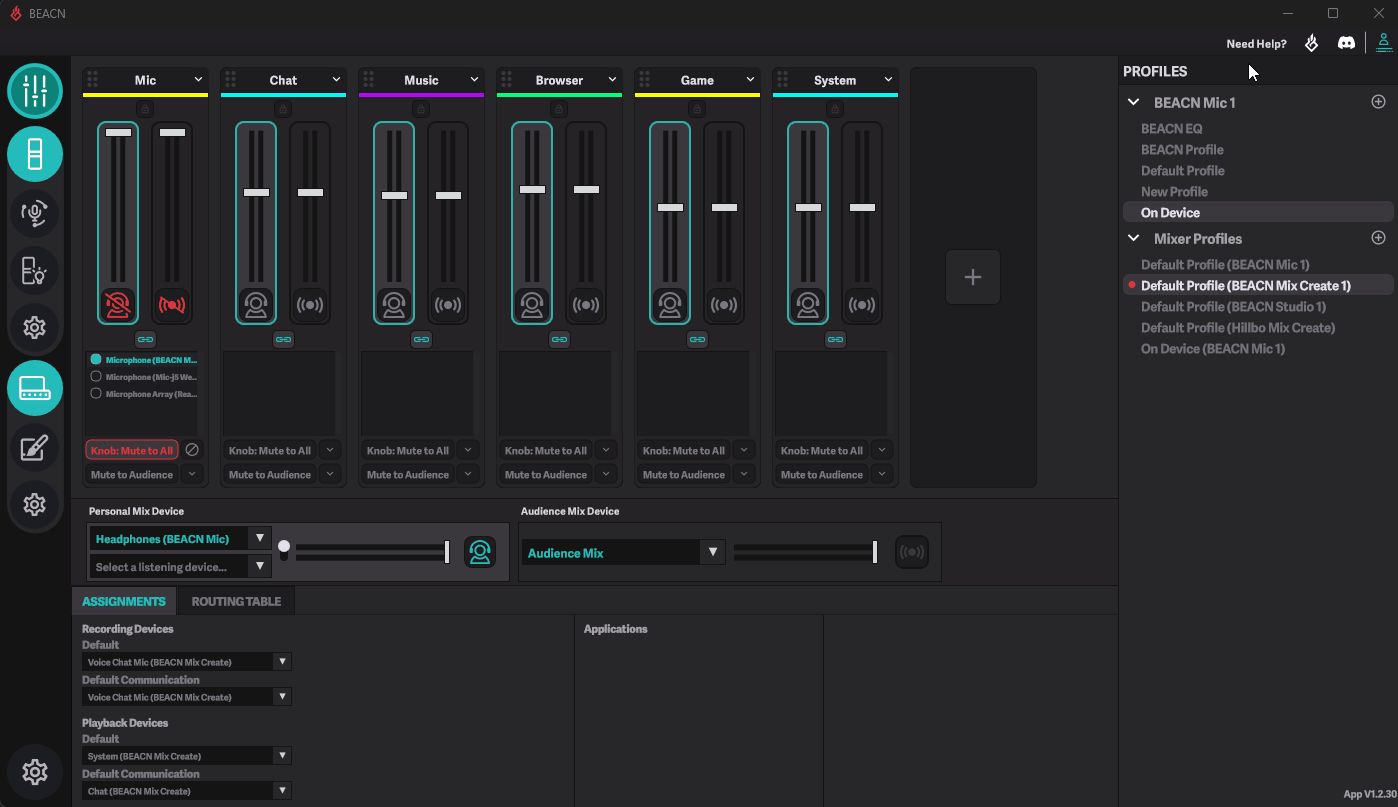This screenshot has width=1398, height=807.
Task: Grab the System channel drag handle
Action: (783, 79)
